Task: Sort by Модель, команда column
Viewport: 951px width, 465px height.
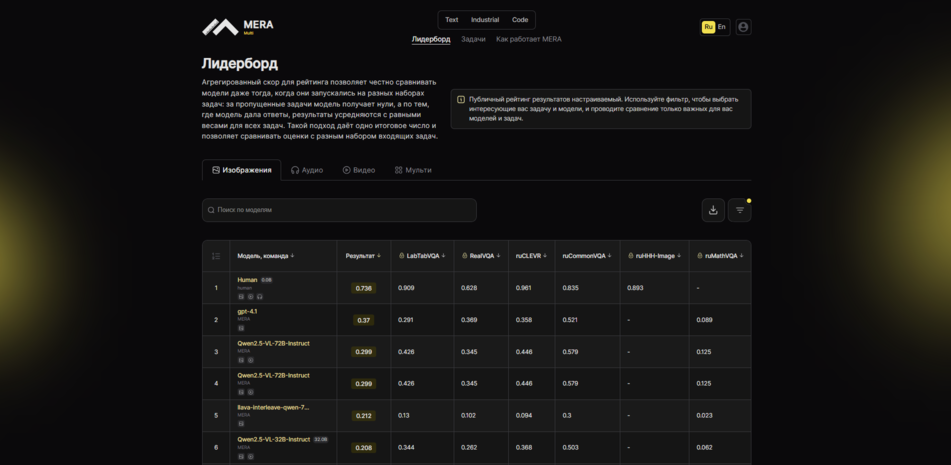Action: (x=265, y=256)
